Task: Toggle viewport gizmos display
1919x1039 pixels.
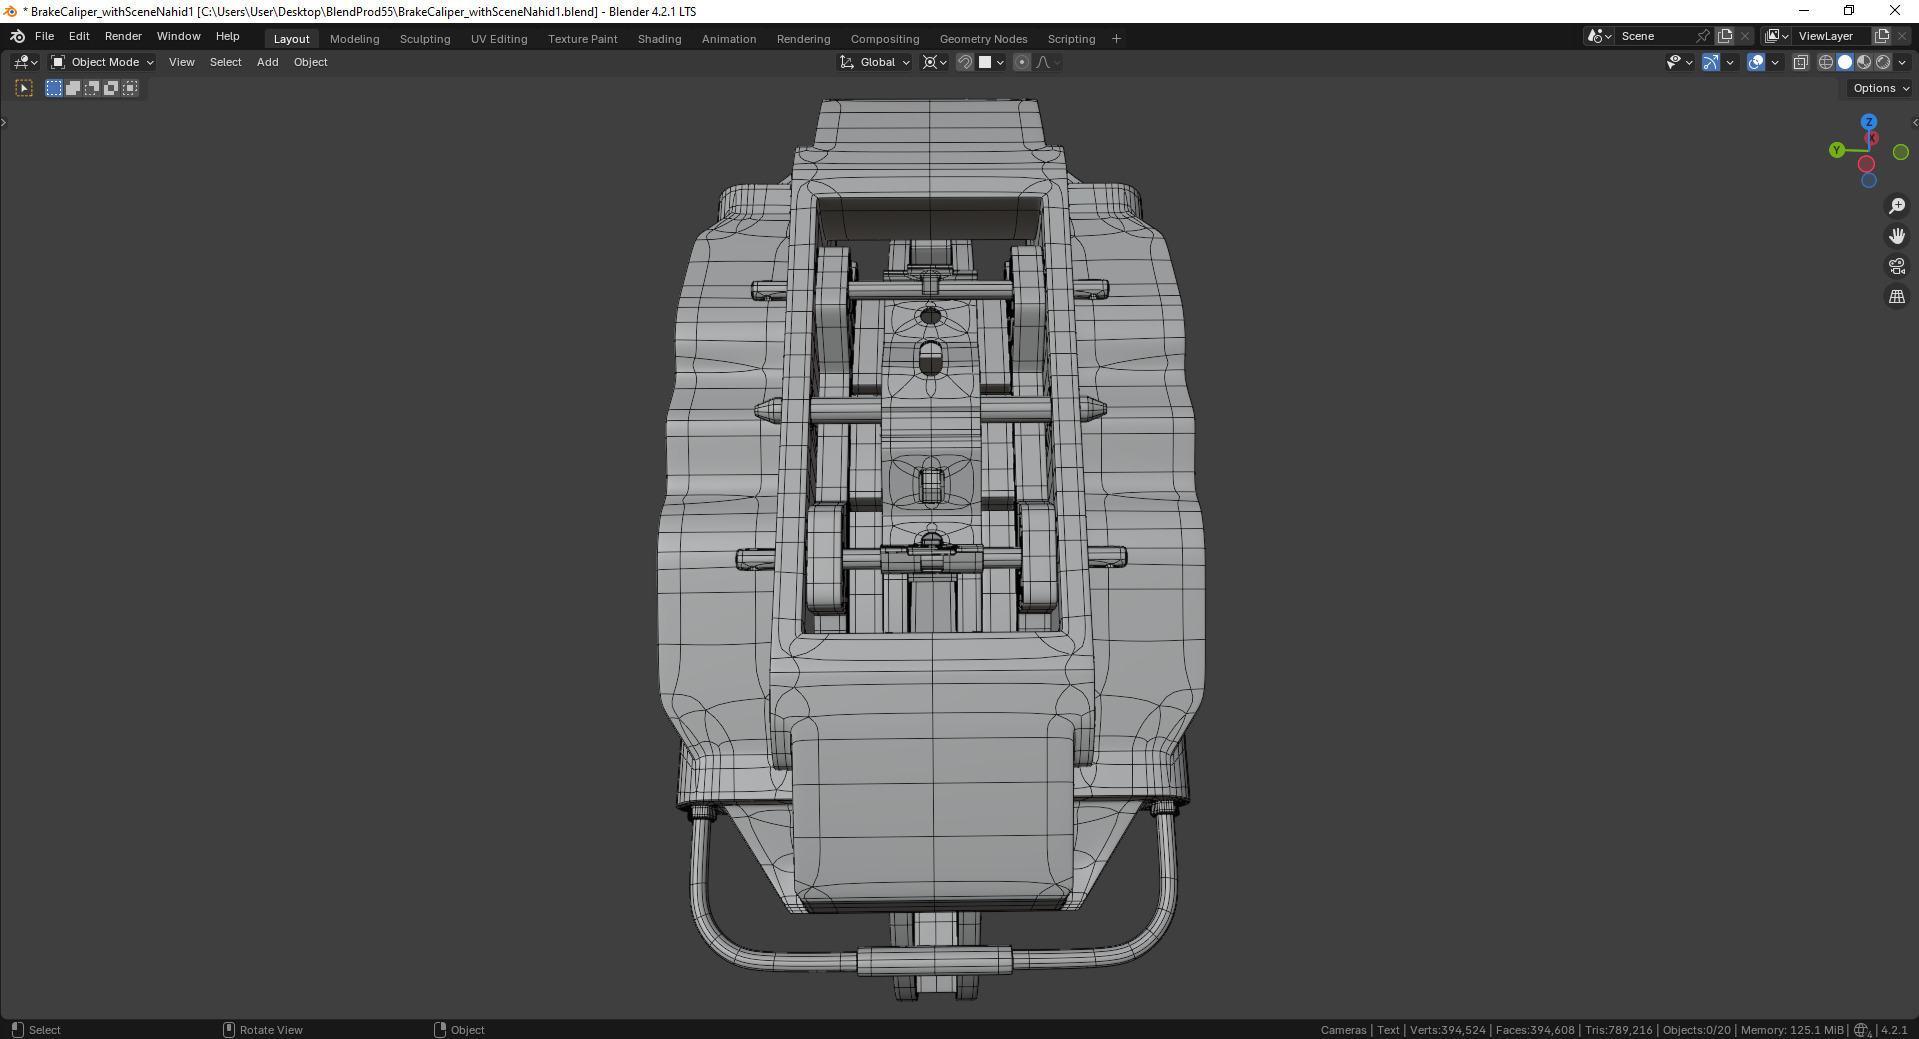Action: pyautogui.click(x=1711, y=62)
